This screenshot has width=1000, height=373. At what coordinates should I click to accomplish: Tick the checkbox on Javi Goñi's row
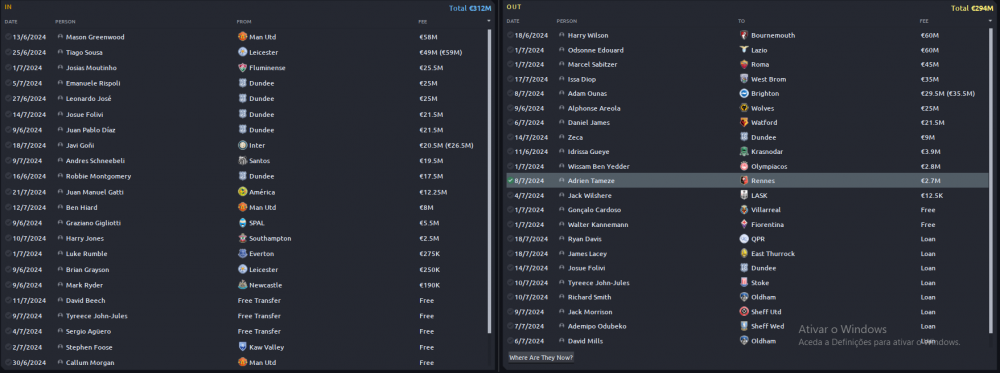[8, 145]
